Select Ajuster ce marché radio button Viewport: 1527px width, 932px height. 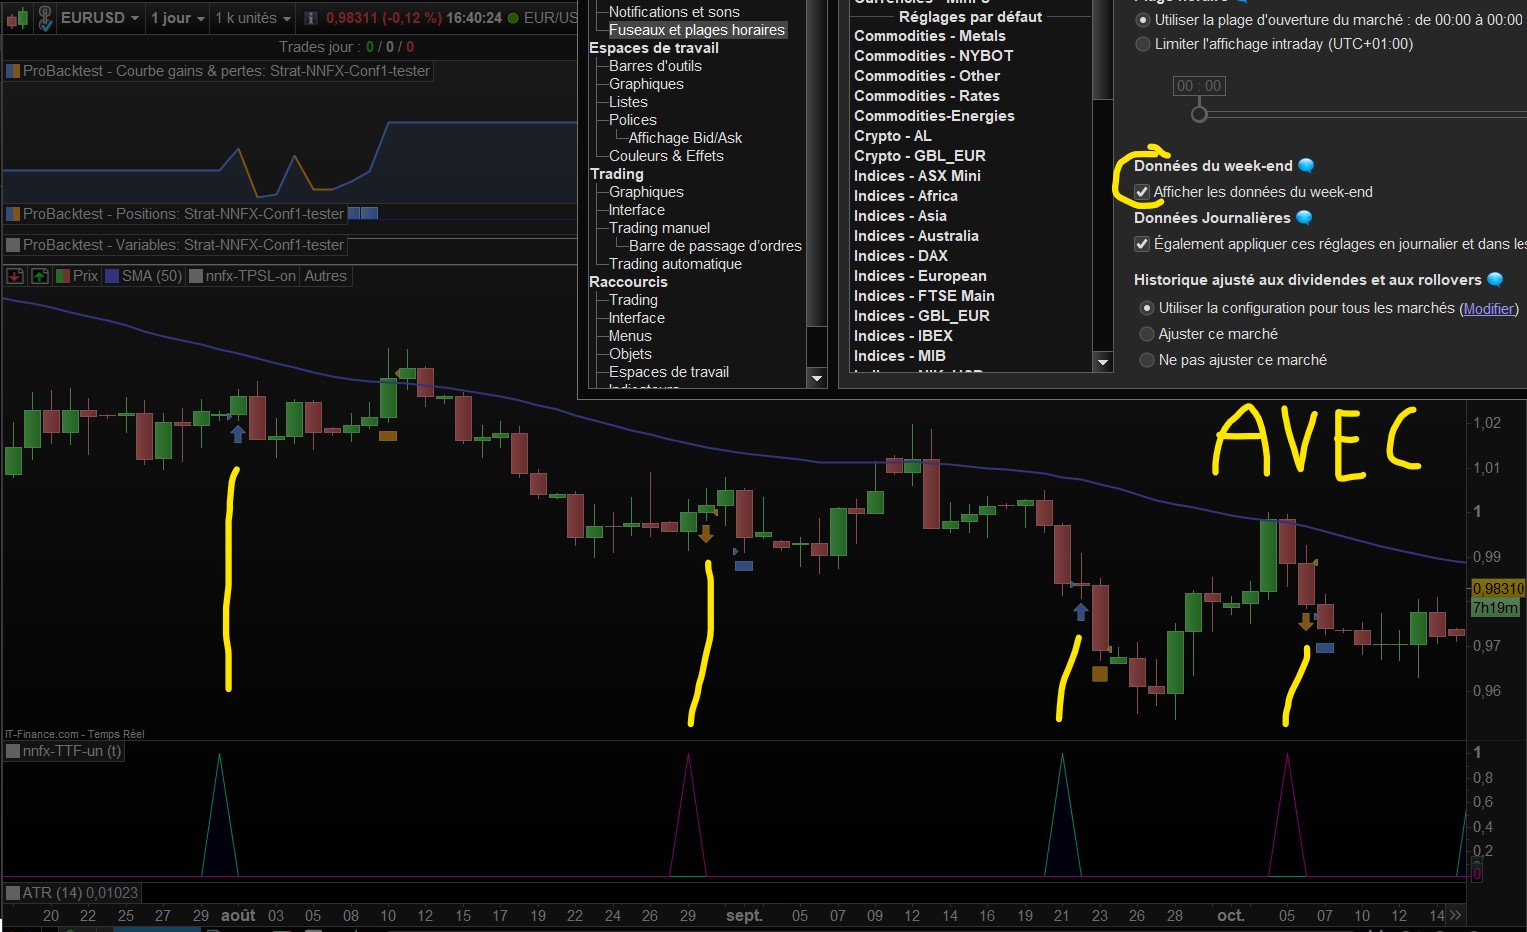(1147, 334)
